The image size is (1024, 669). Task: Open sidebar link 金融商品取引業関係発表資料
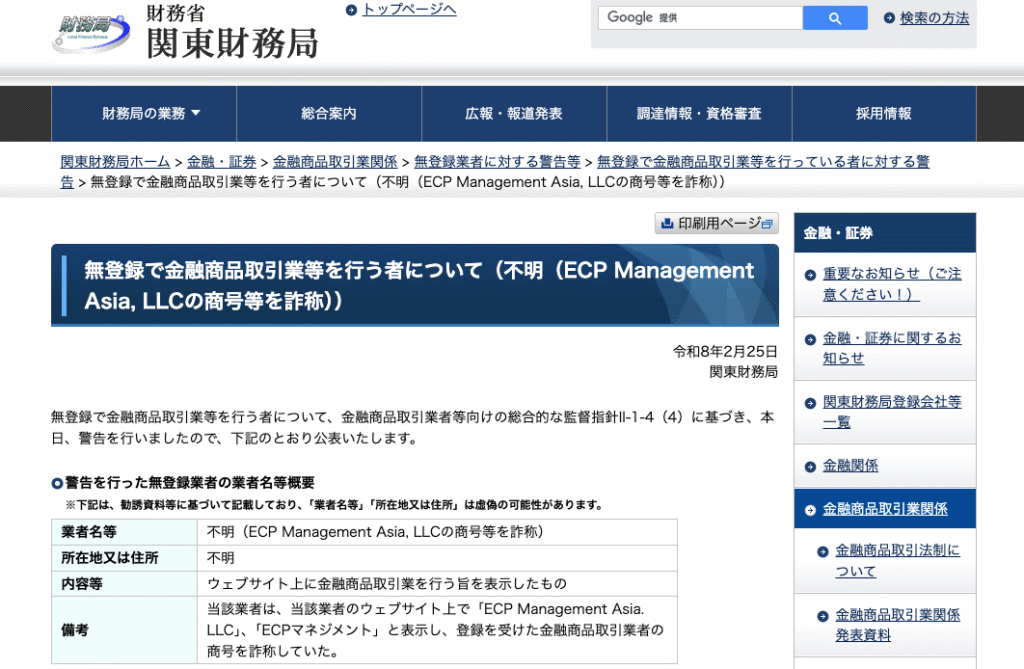pyautogui.click(x=897, y=625)
